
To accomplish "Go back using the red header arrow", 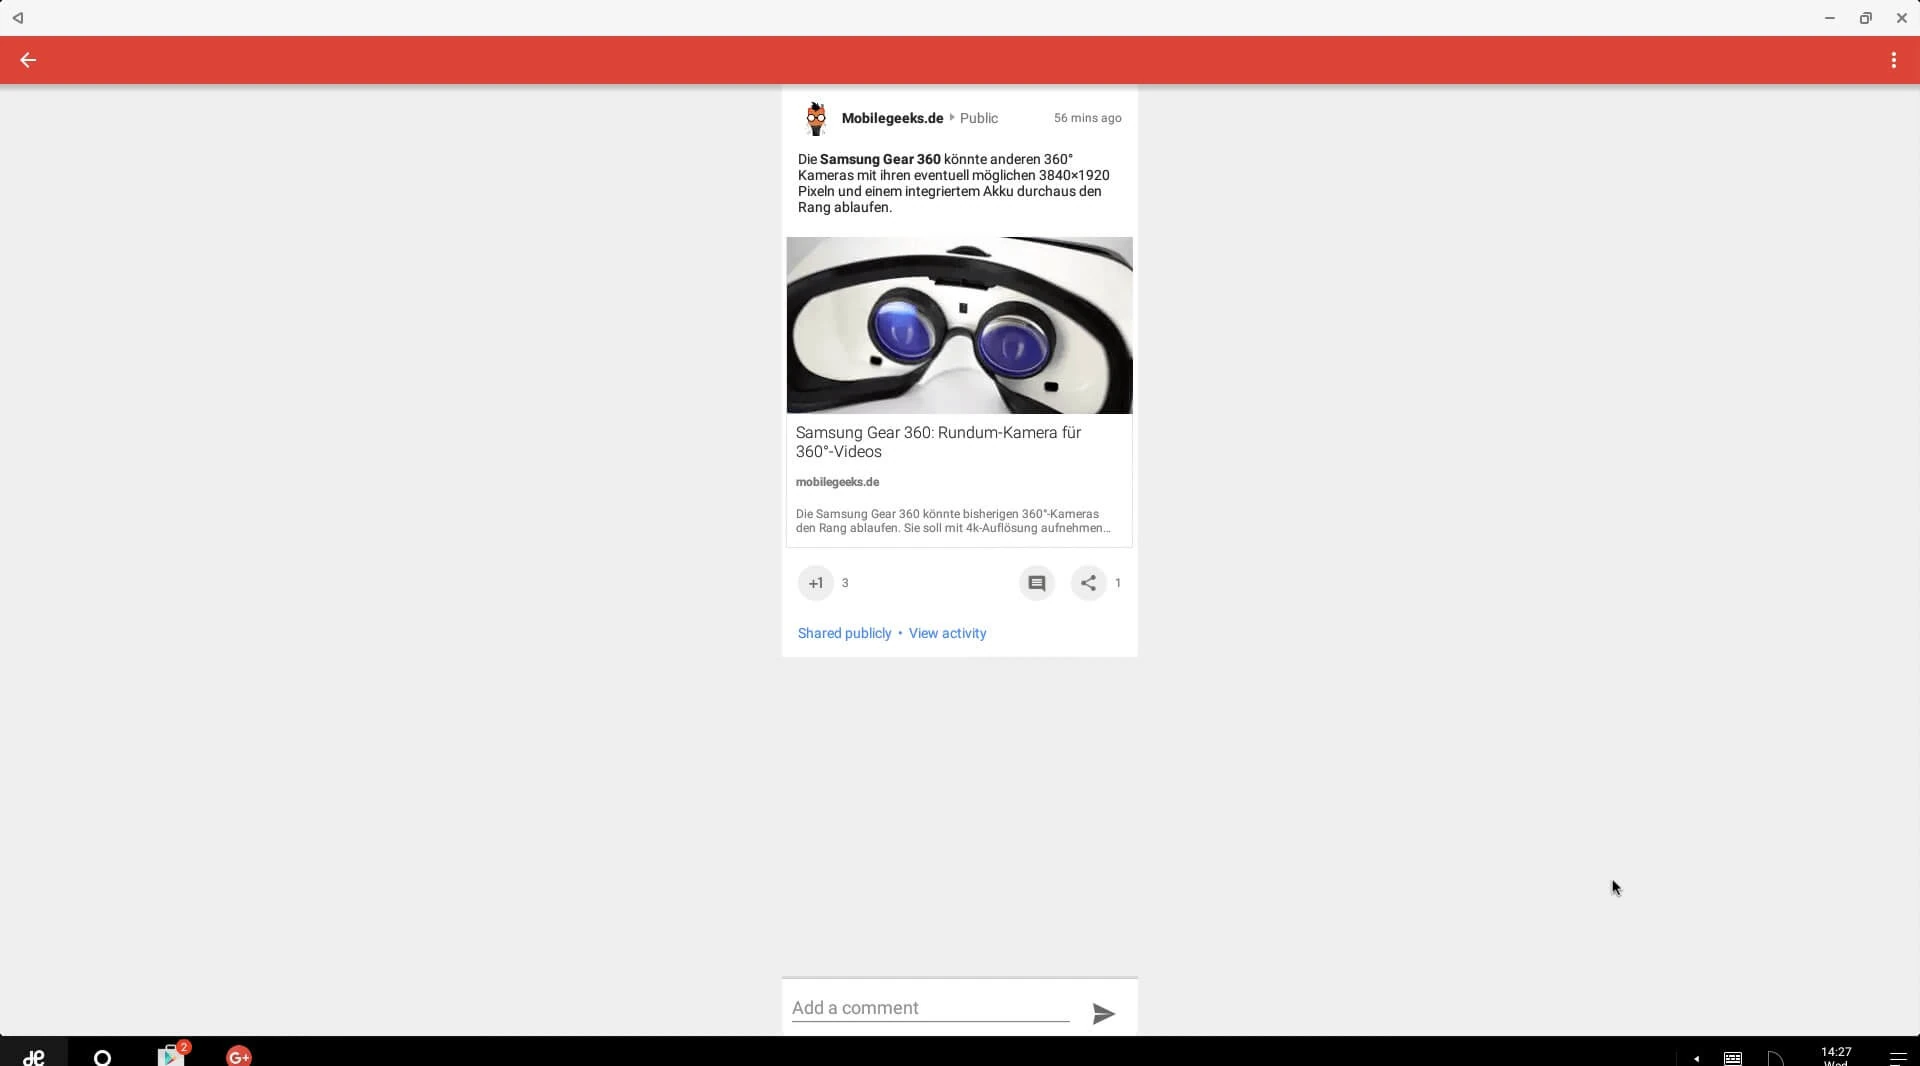I will click(28, 60).
